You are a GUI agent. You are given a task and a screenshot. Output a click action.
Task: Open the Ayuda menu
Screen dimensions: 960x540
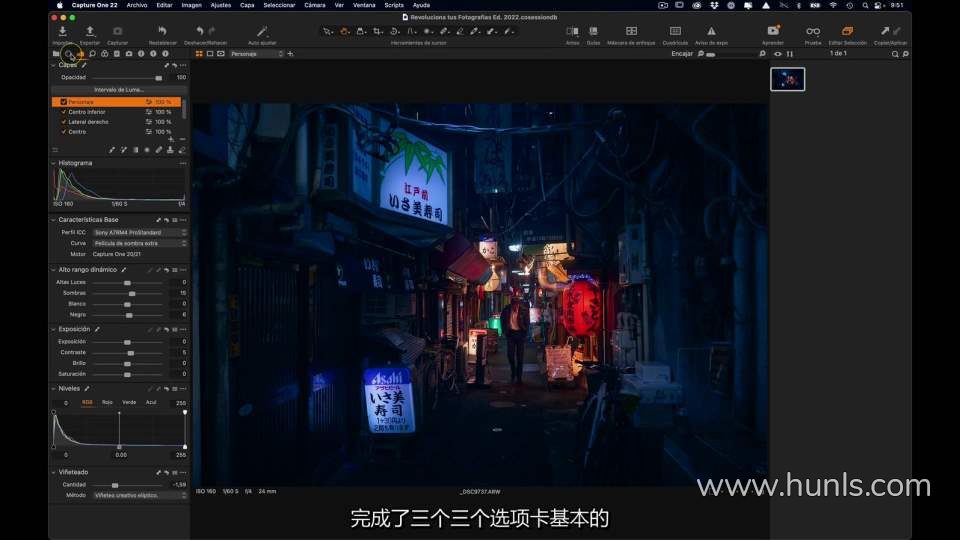(421, 5)
